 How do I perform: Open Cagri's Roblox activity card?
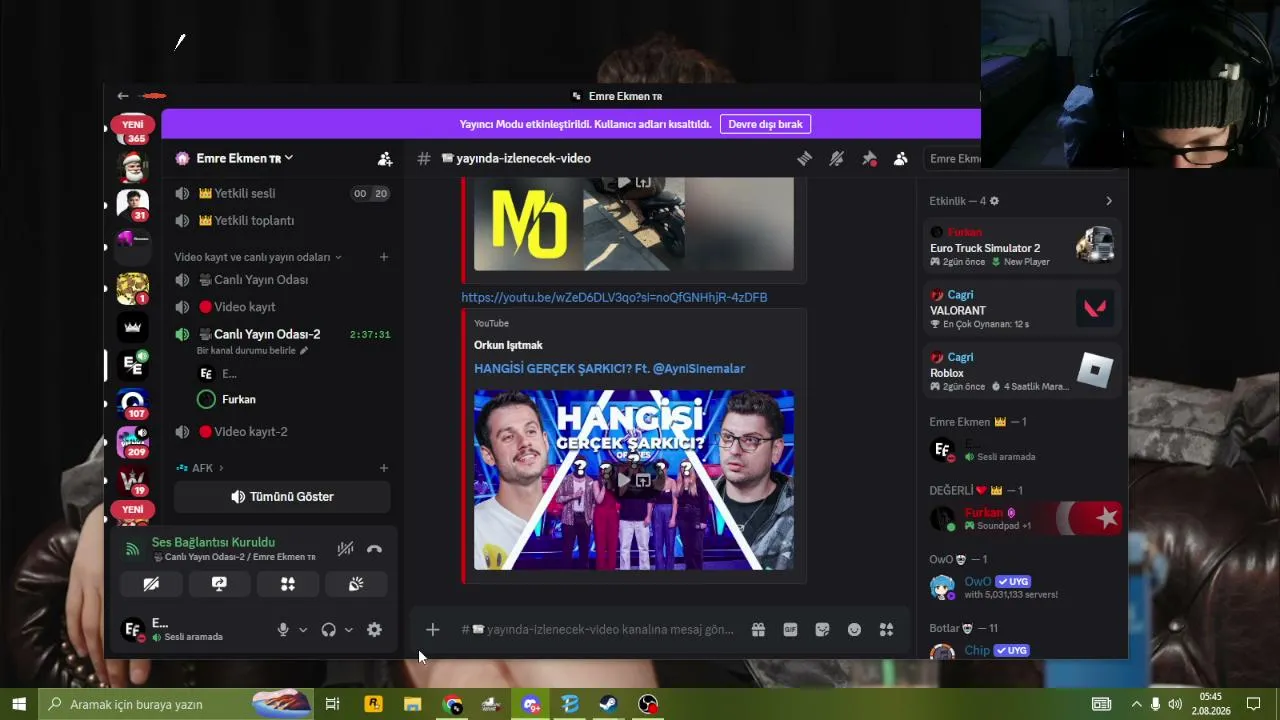click(x=1022, y=371)
